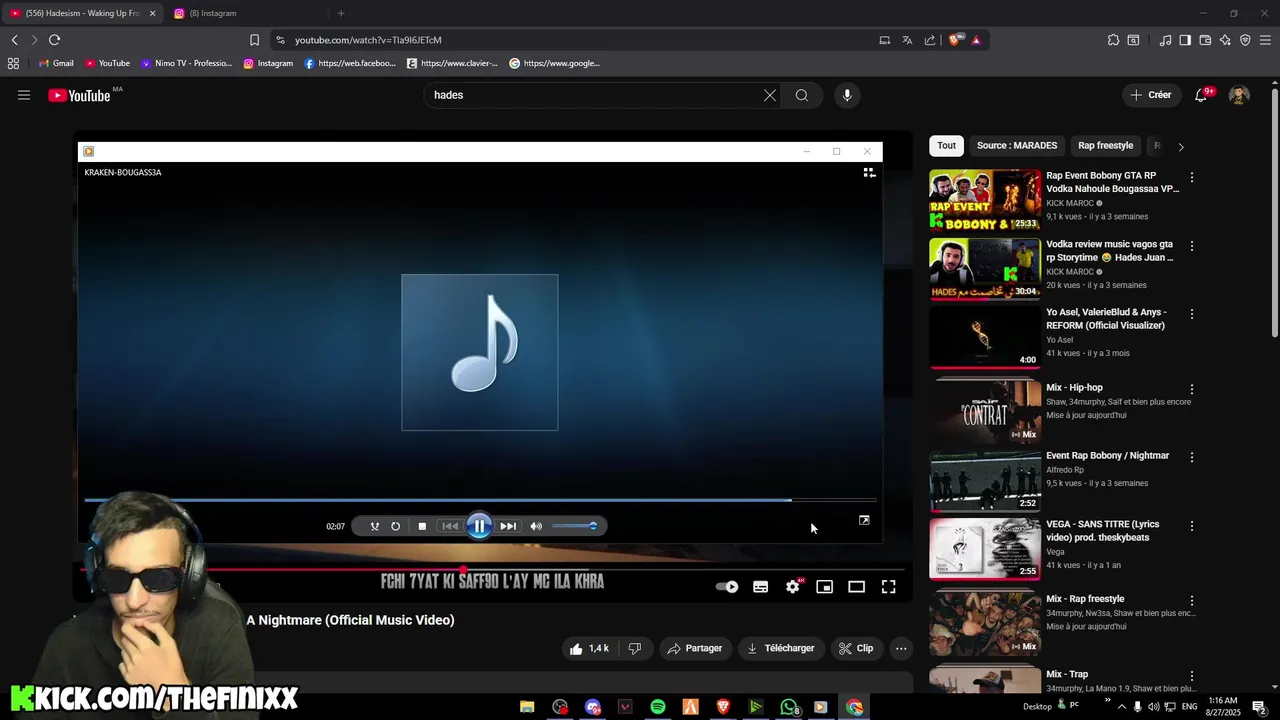
Task: Open more actions below the video
Action: 901,648
